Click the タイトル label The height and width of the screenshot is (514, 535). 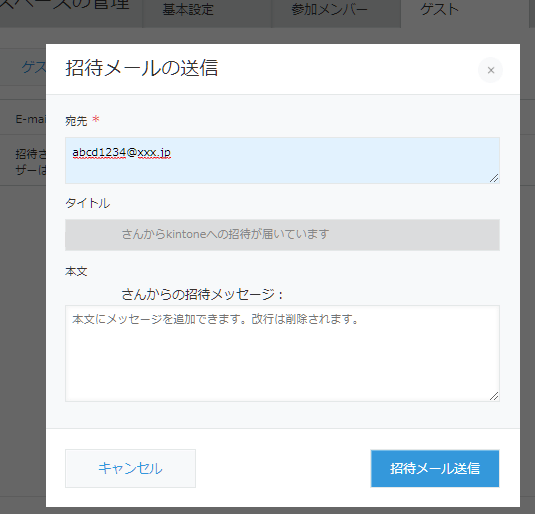tap(88, 203)
